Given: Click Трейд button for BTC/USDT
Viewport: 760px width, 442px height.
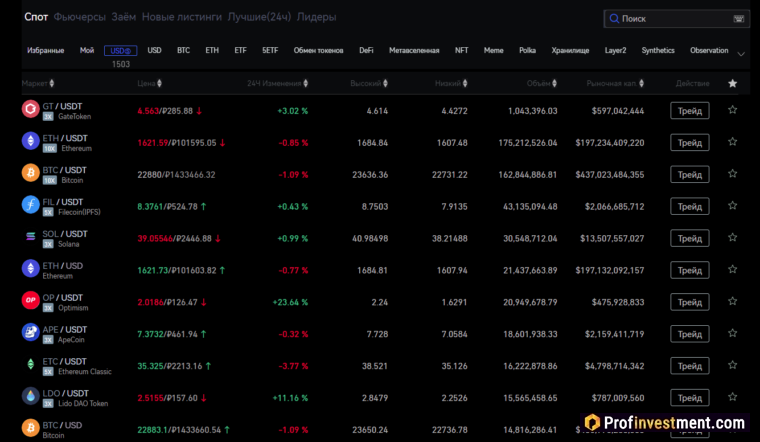Looking at the screenshot, I should coord(690,174).
